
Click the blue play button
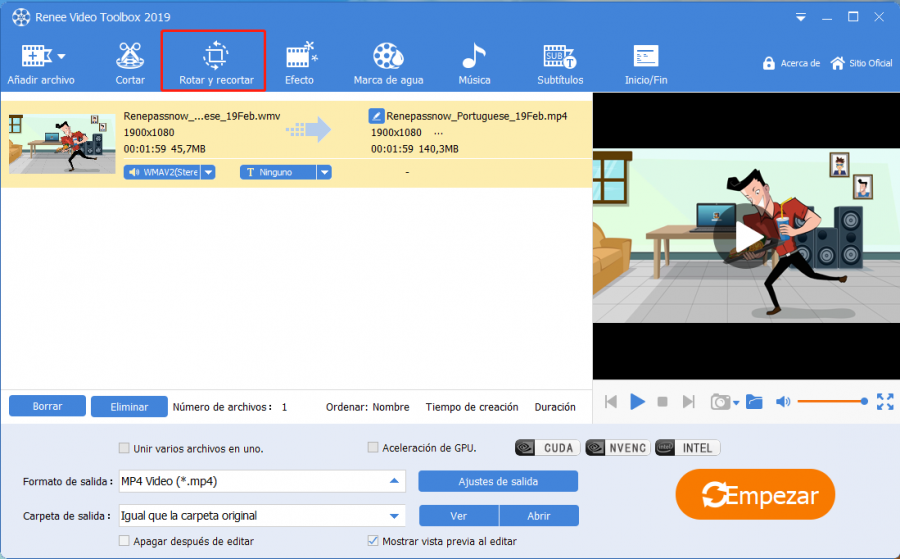pos(637,402)
